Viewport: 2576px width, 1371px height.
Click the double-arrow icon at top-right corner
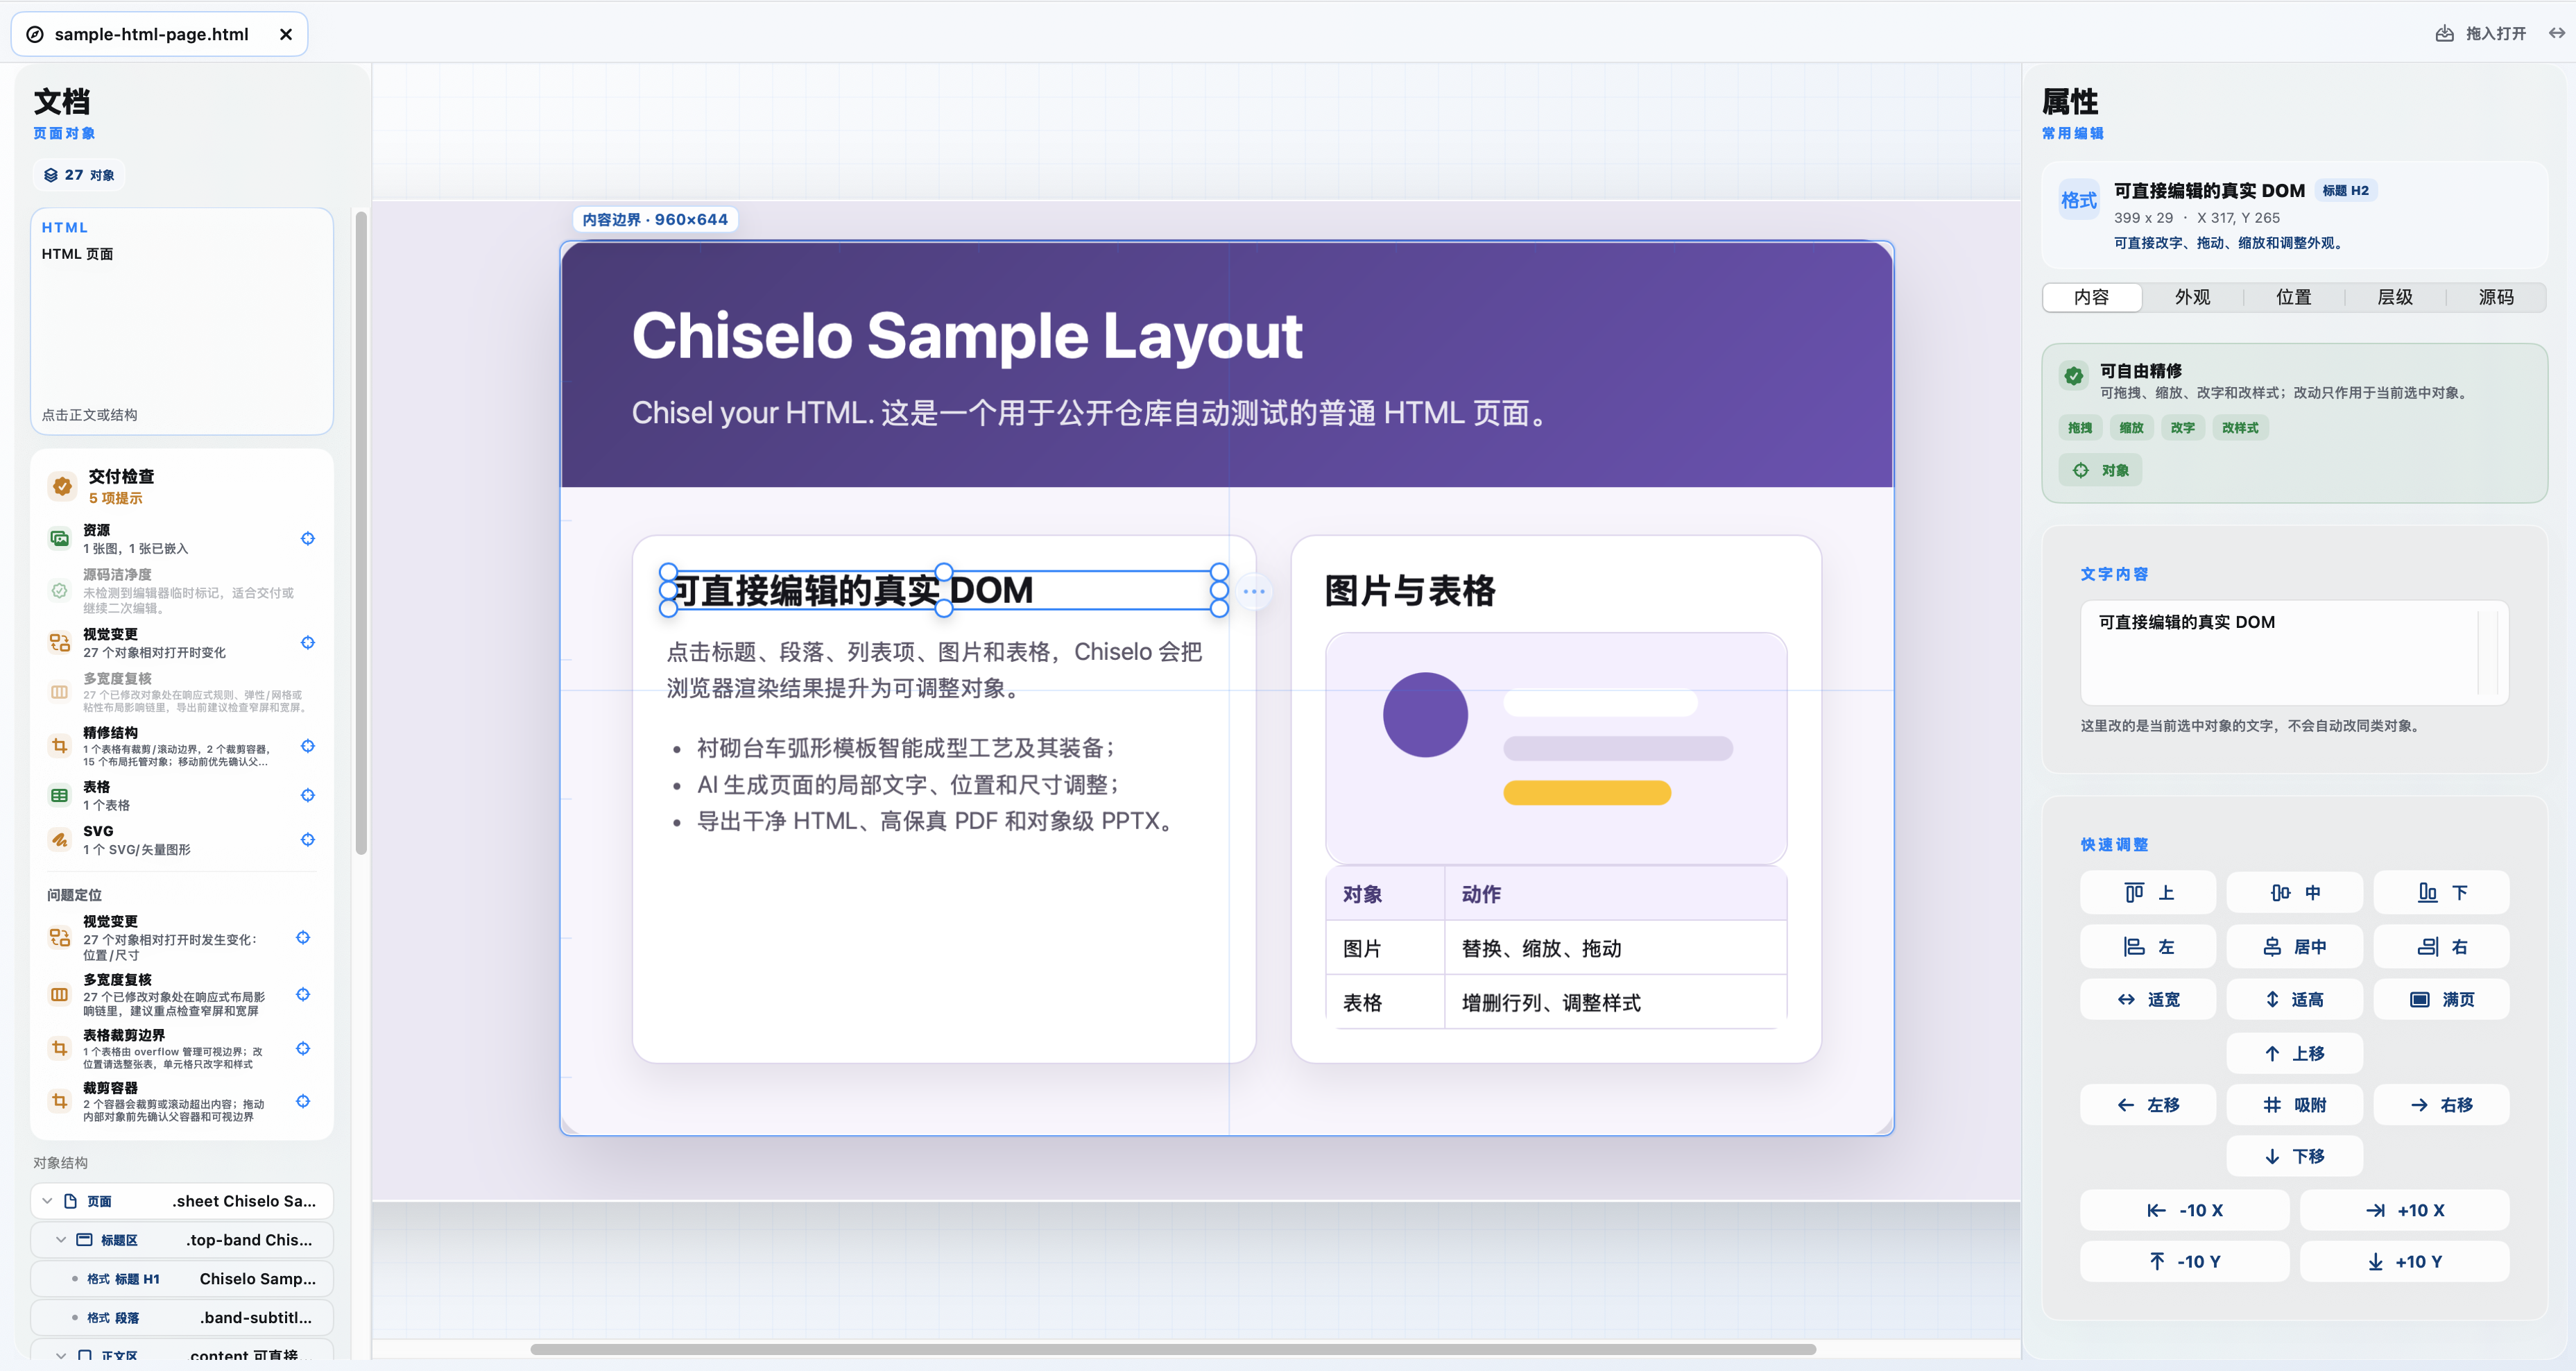(x=2556, y=33)
